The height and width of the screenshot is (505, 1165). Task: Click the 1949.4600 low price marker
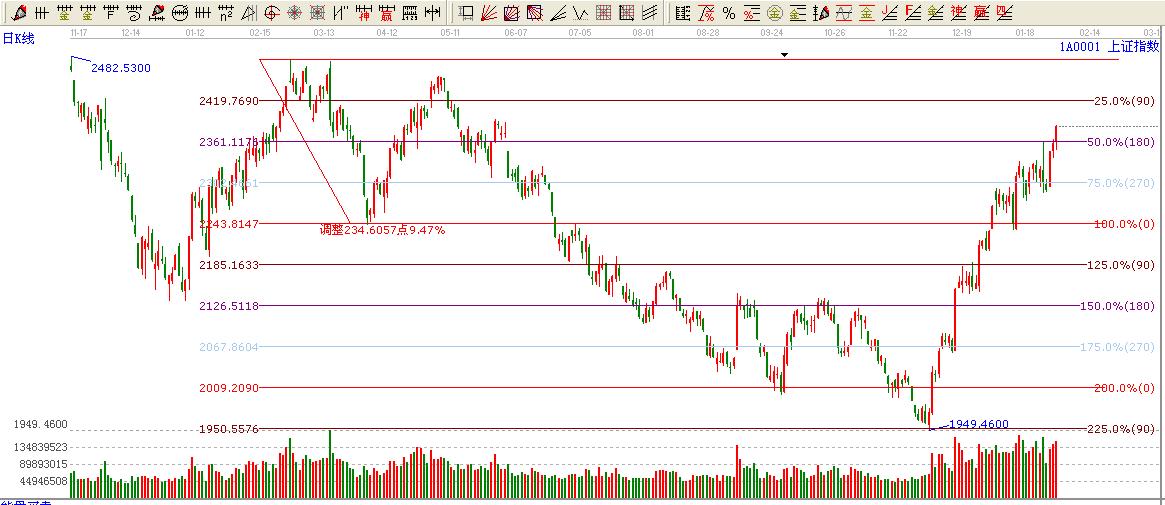click(x=978, y=424)
